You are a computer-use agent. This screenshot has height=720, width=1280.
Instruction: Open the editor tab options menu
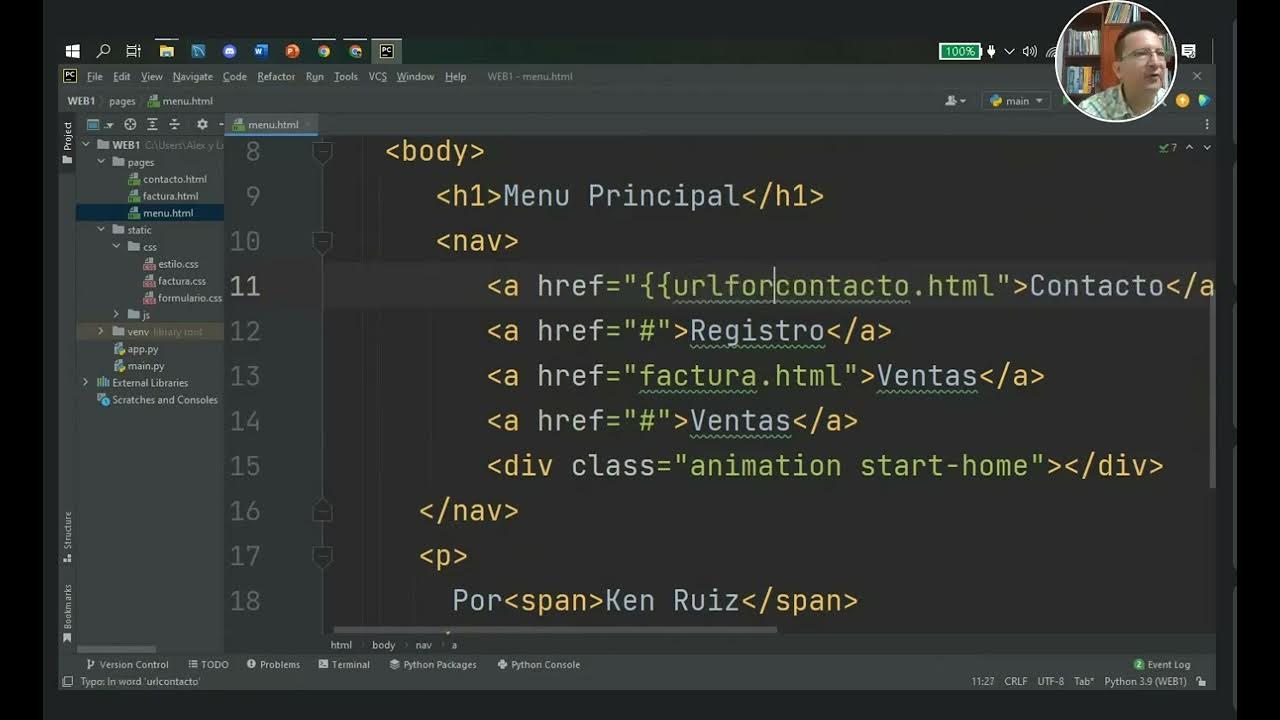click(x=1207, y=125)
